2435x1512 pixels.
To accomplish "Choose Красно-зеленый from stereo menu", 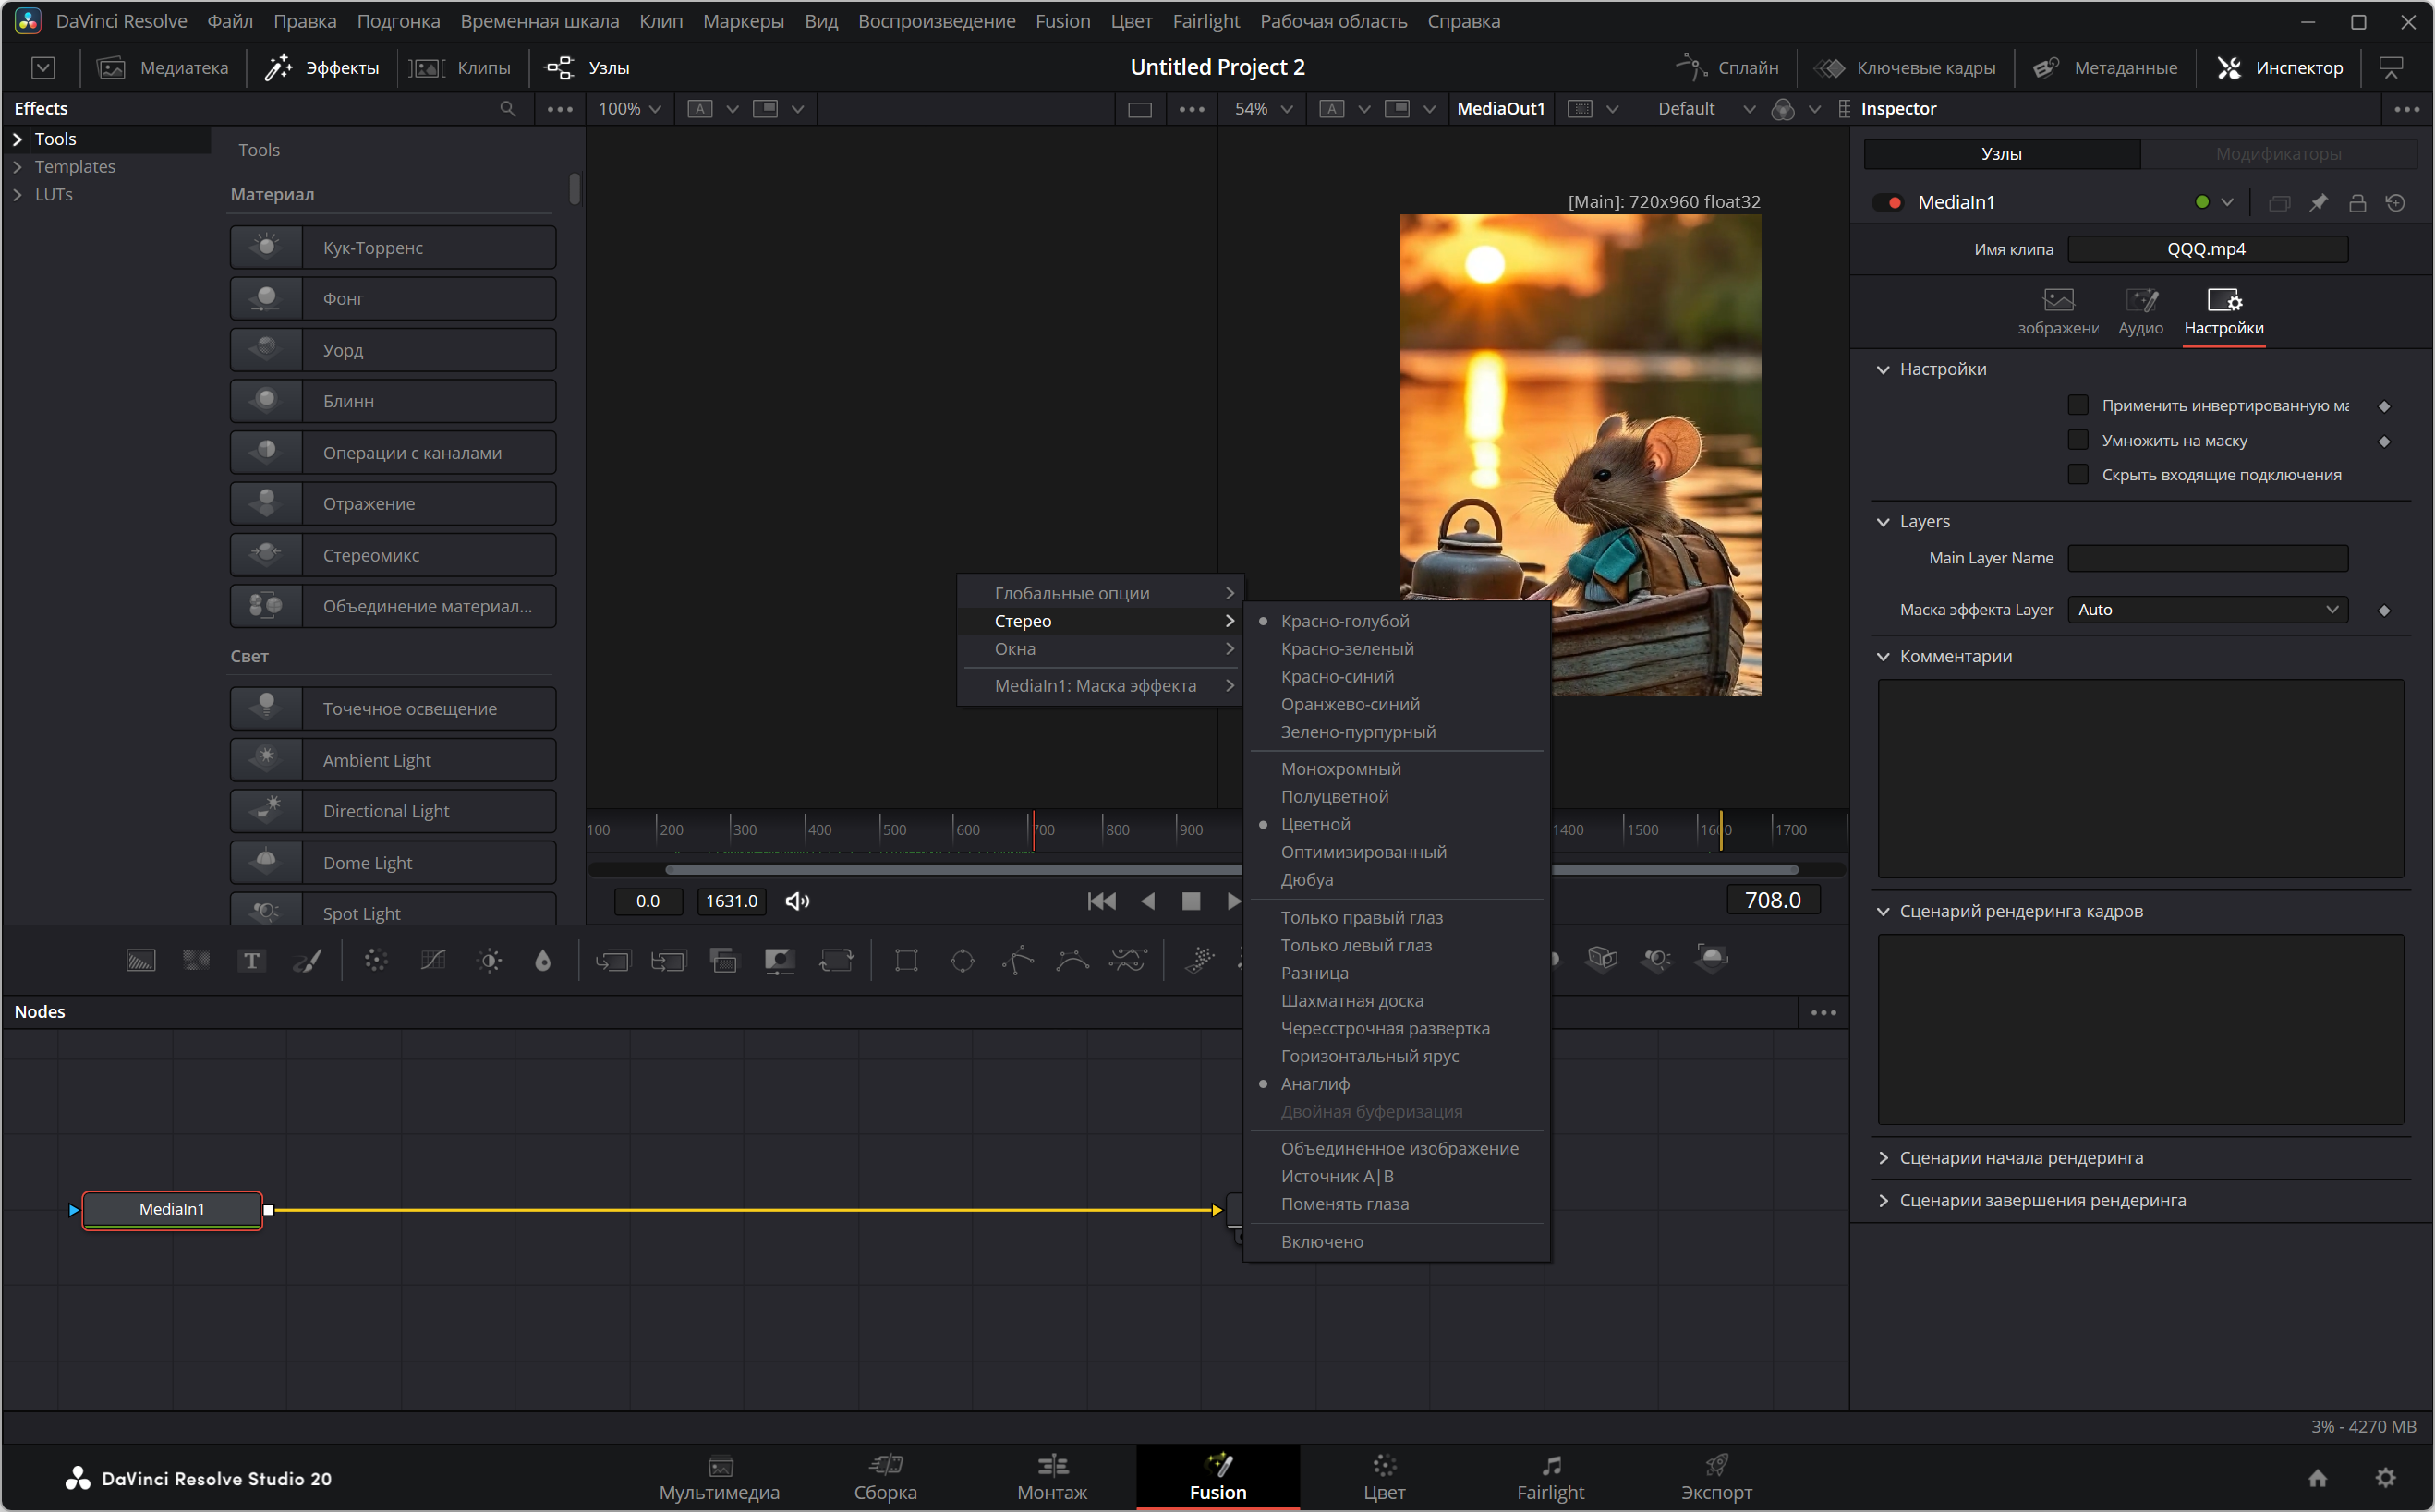I will click(x=1346, y=648).
